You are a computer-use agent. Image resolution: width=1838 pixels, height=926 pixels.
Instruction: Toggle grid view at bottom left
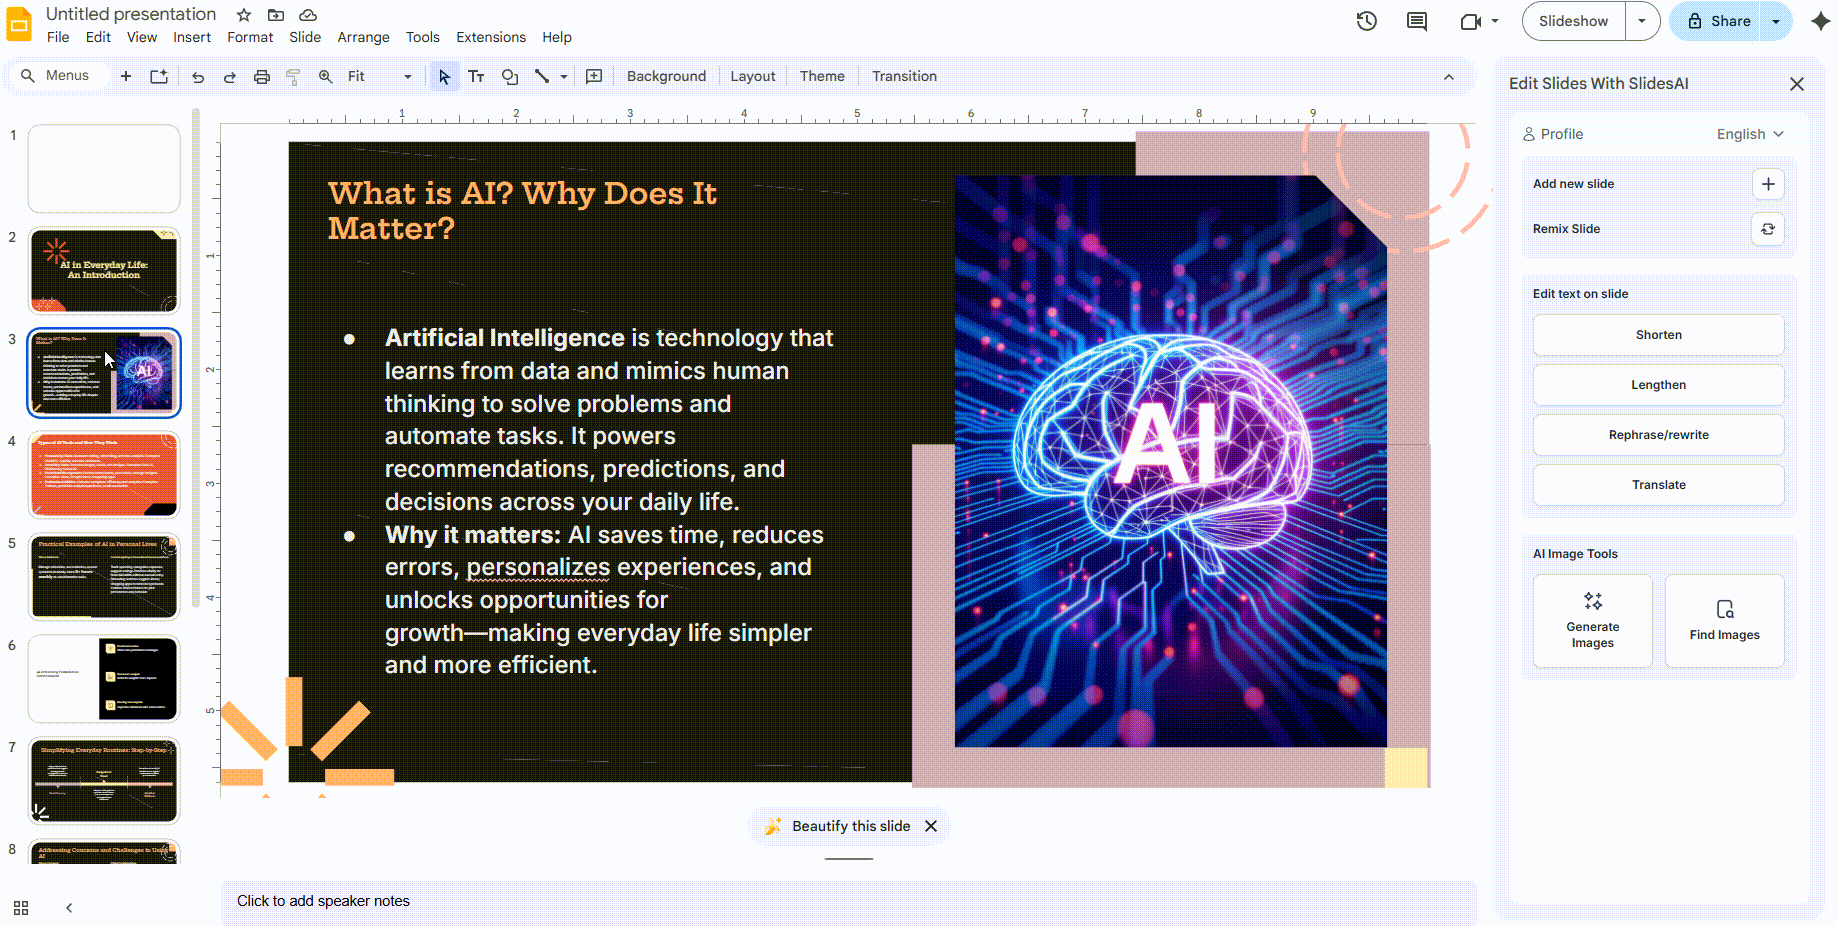pyautogui.click(x=21, y=908)
